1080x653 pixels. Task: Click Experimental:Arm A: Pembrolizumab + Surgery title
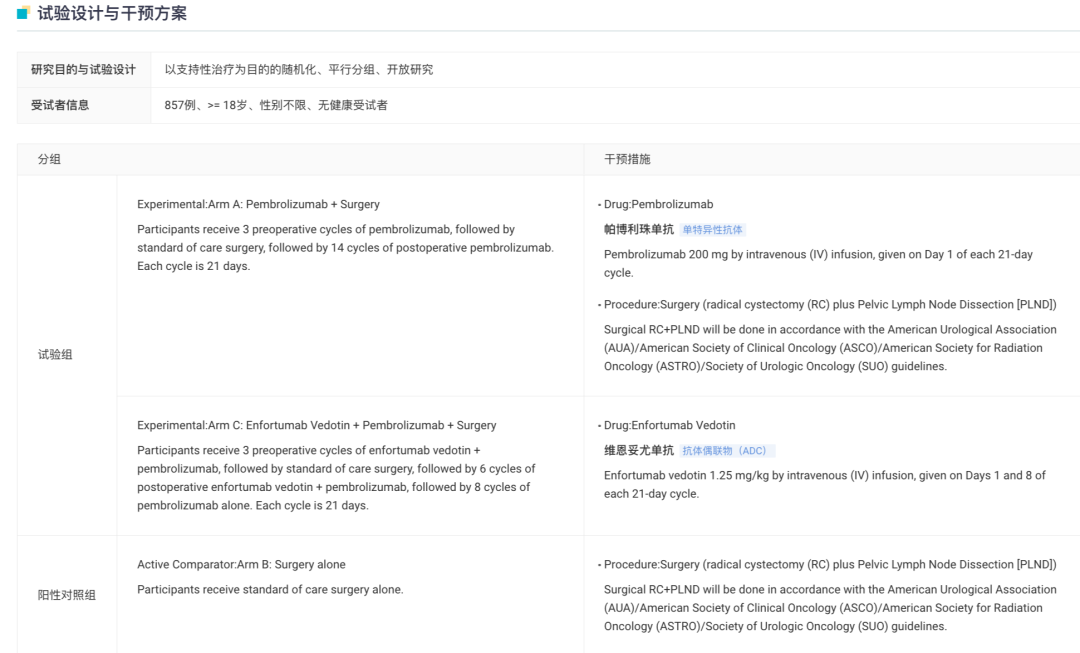coord(258,205)
